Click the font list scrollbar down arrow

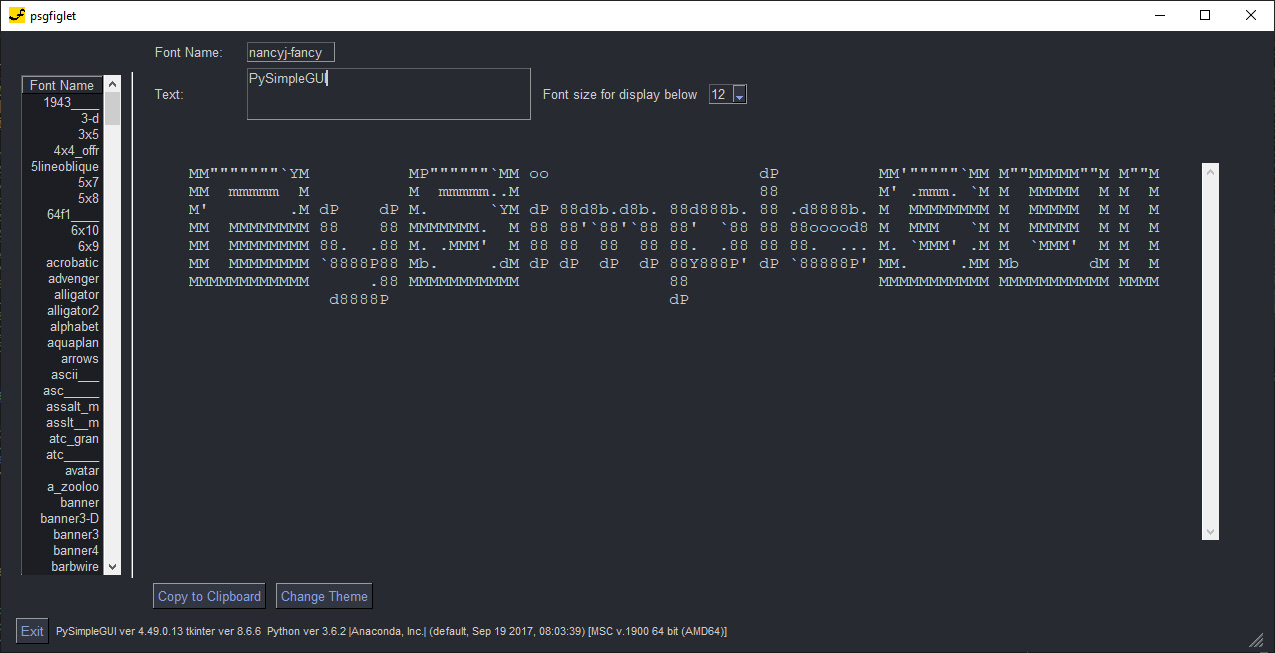112,565
